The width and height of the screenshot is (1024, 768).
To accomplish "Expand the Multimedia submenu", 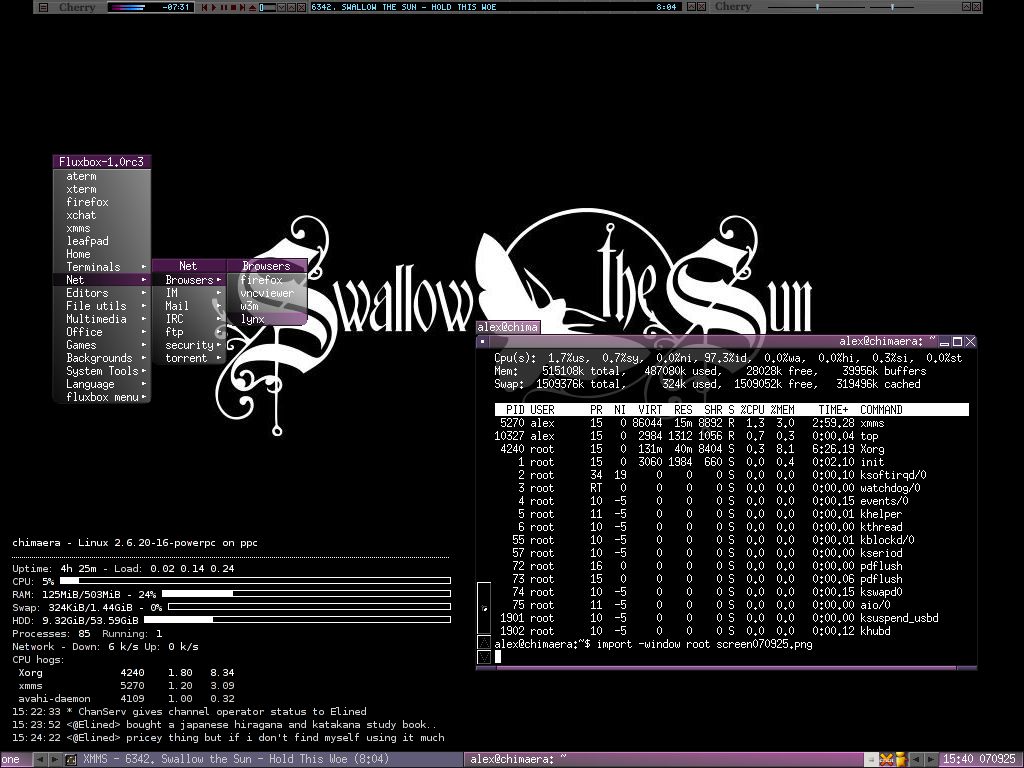I will click(102, 319).
